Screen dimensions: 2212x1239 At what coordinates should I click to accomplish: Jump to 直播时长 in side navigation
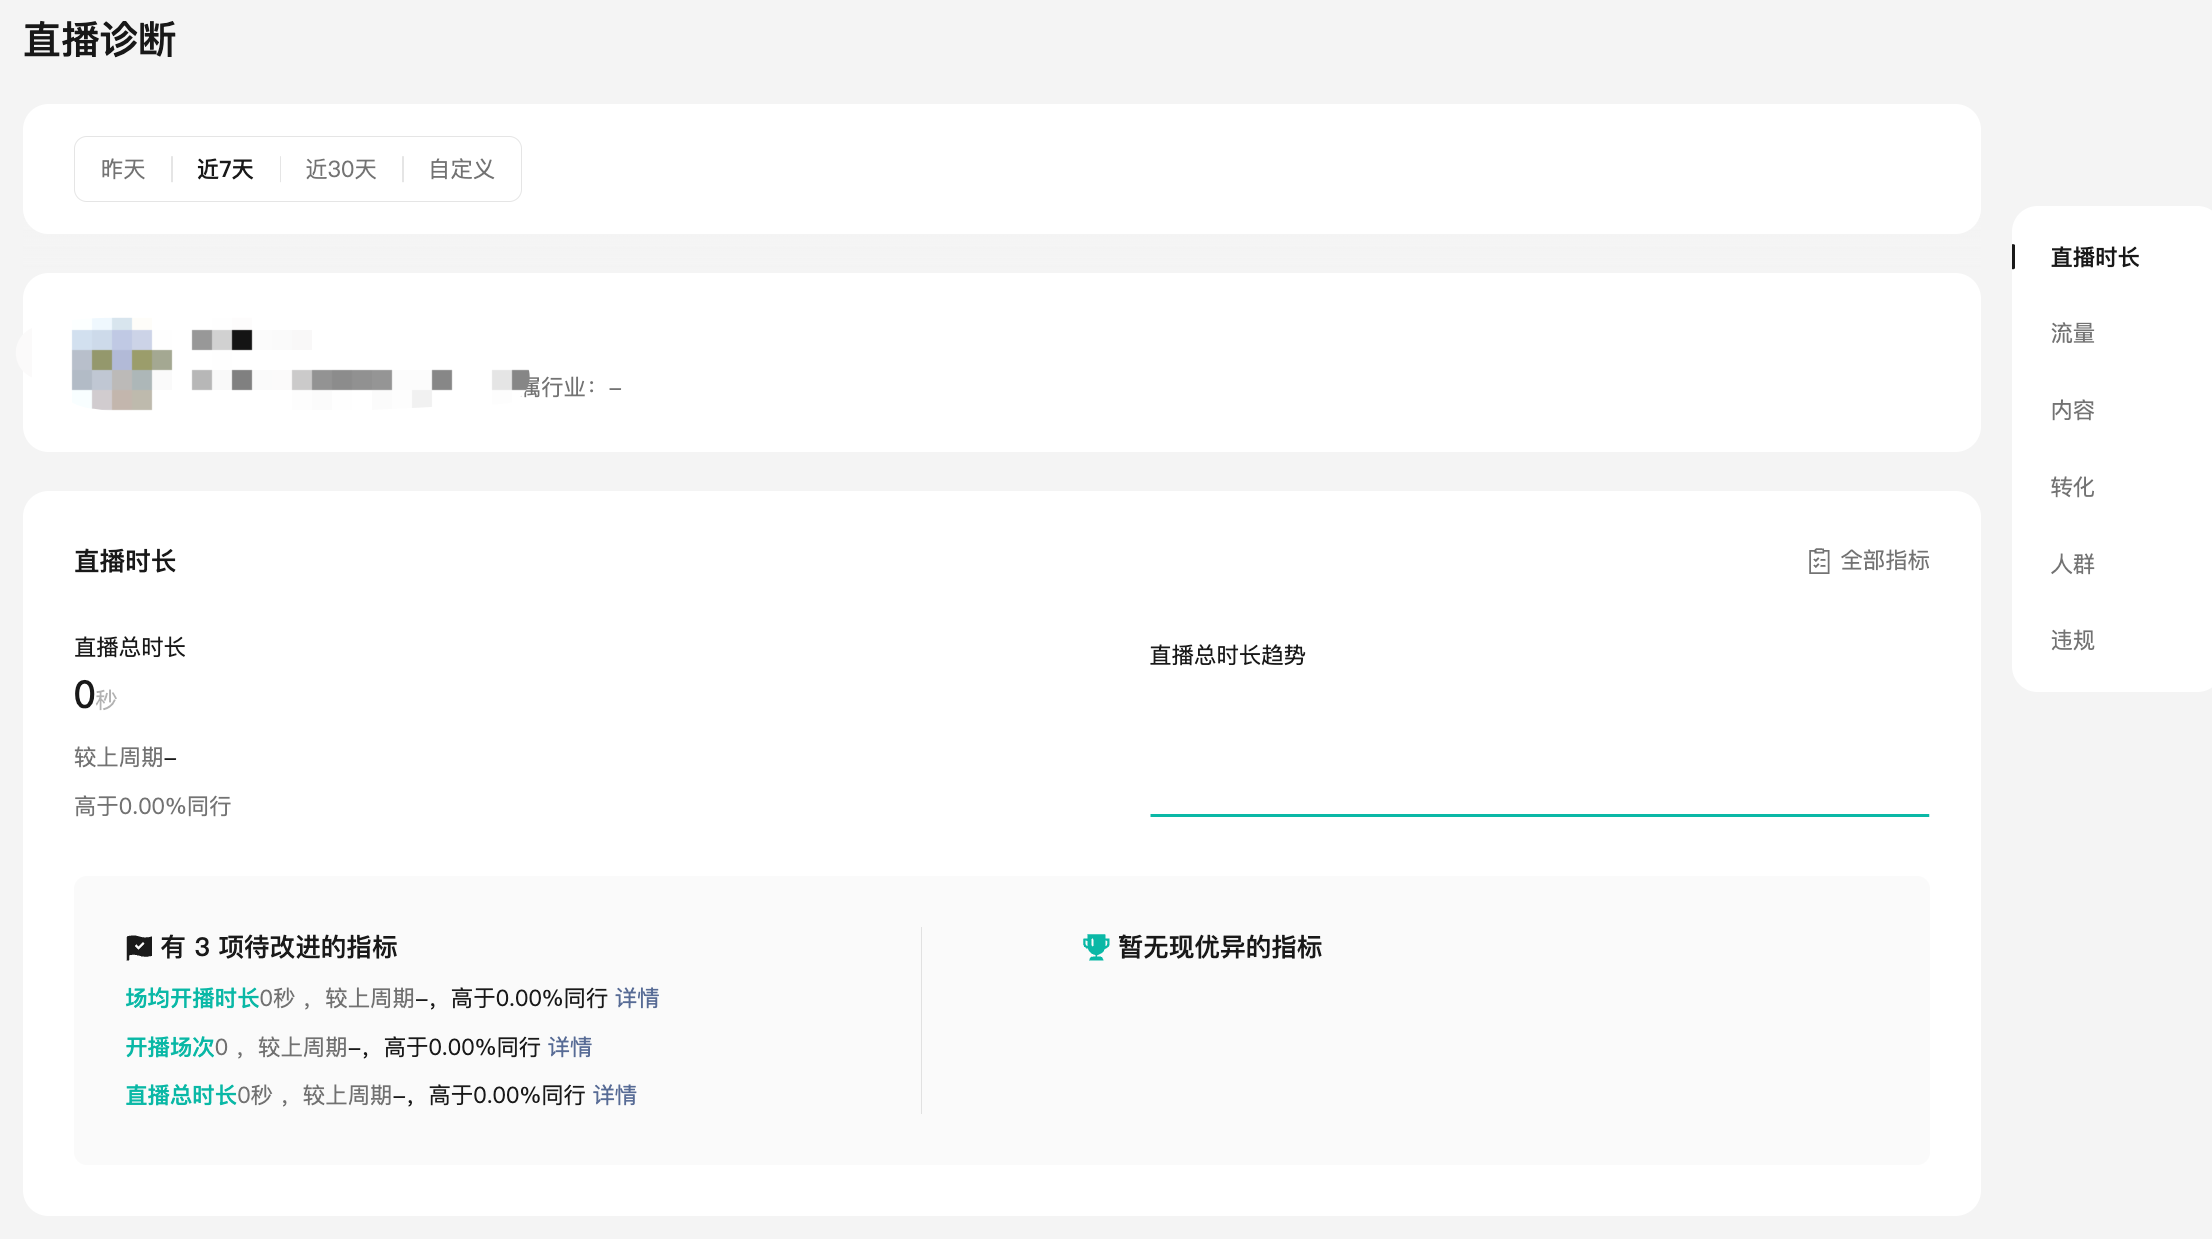point(2094,257)
